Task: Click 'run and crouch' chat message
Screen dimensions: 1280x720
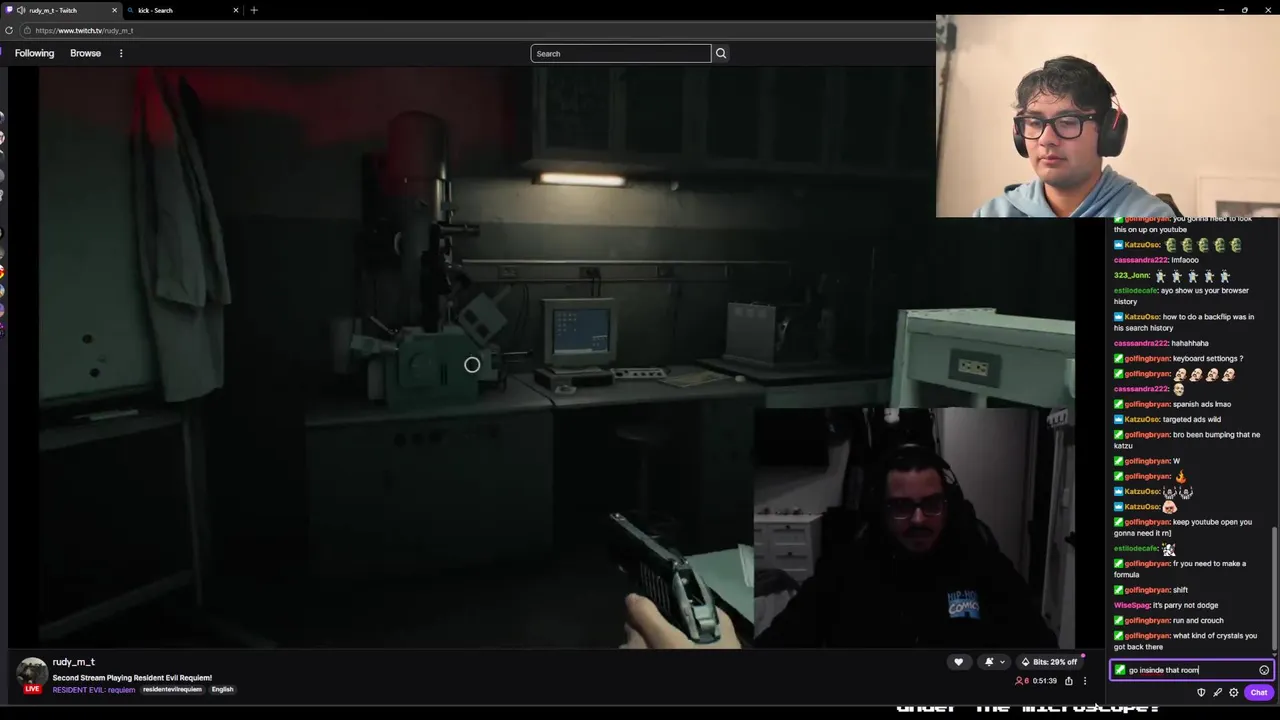Action: pos(1199,620)
